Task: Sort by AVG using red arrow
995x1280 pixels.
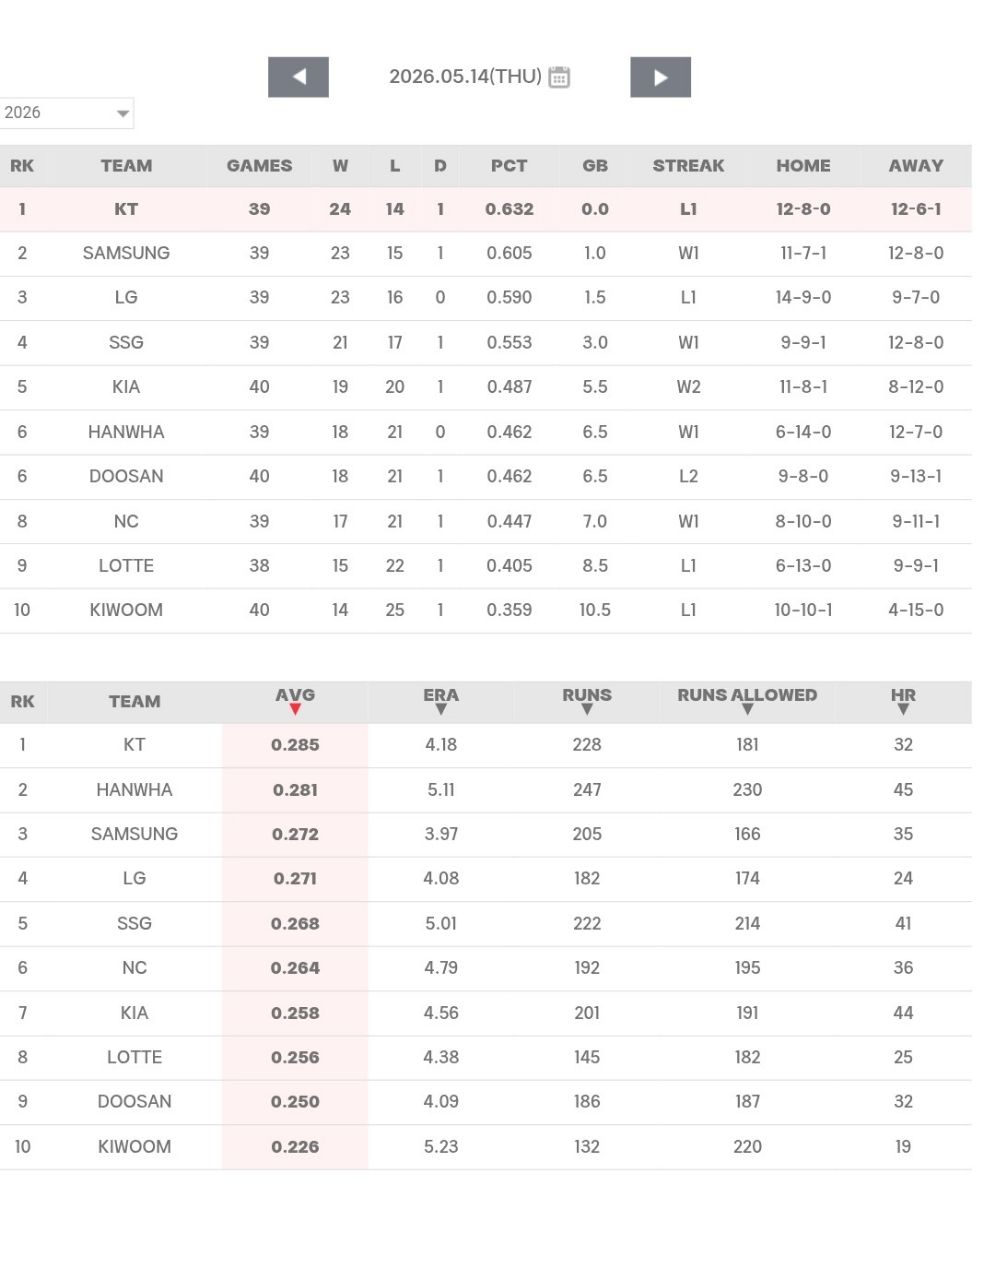Action: tap(295, 709)
